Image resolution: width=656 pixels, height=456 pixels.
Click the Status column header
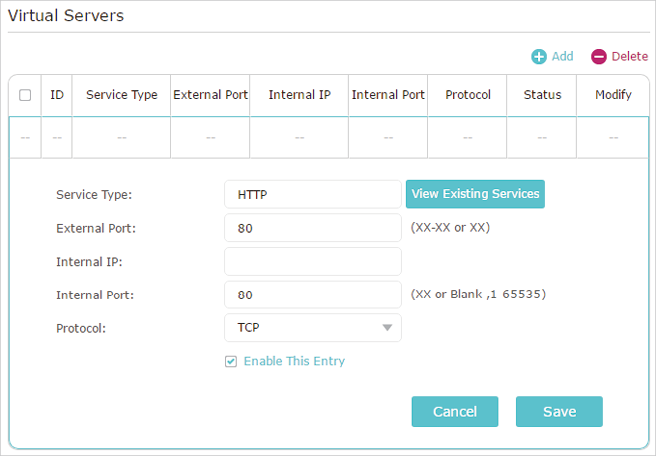point(542,95)
